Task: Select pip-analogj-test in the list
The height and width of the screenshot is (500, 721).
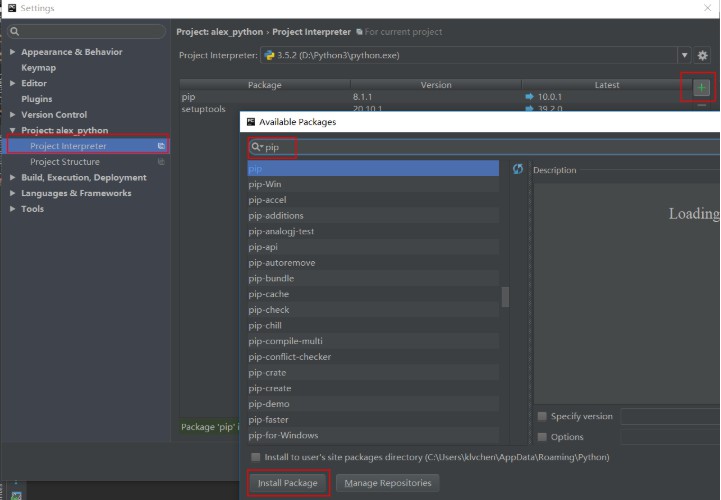Action: pos(373,231)
